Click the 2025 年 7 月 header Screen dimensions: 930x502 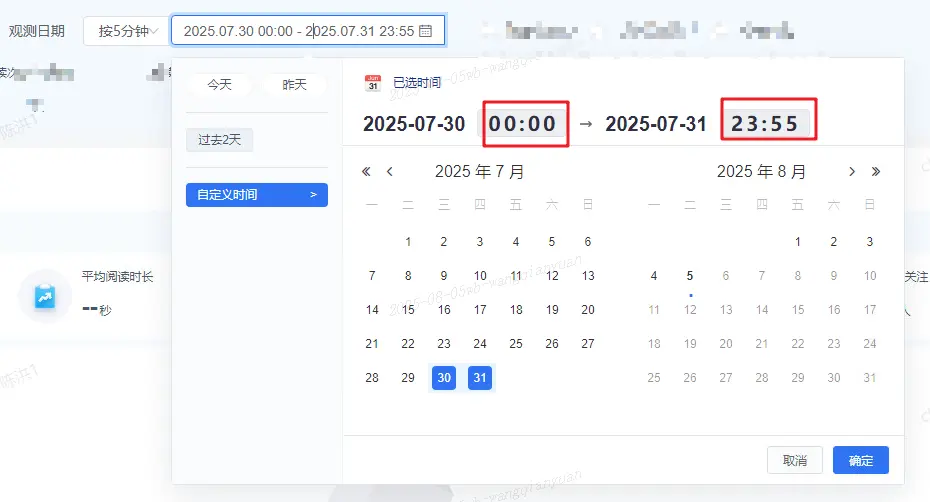point(479,171)
